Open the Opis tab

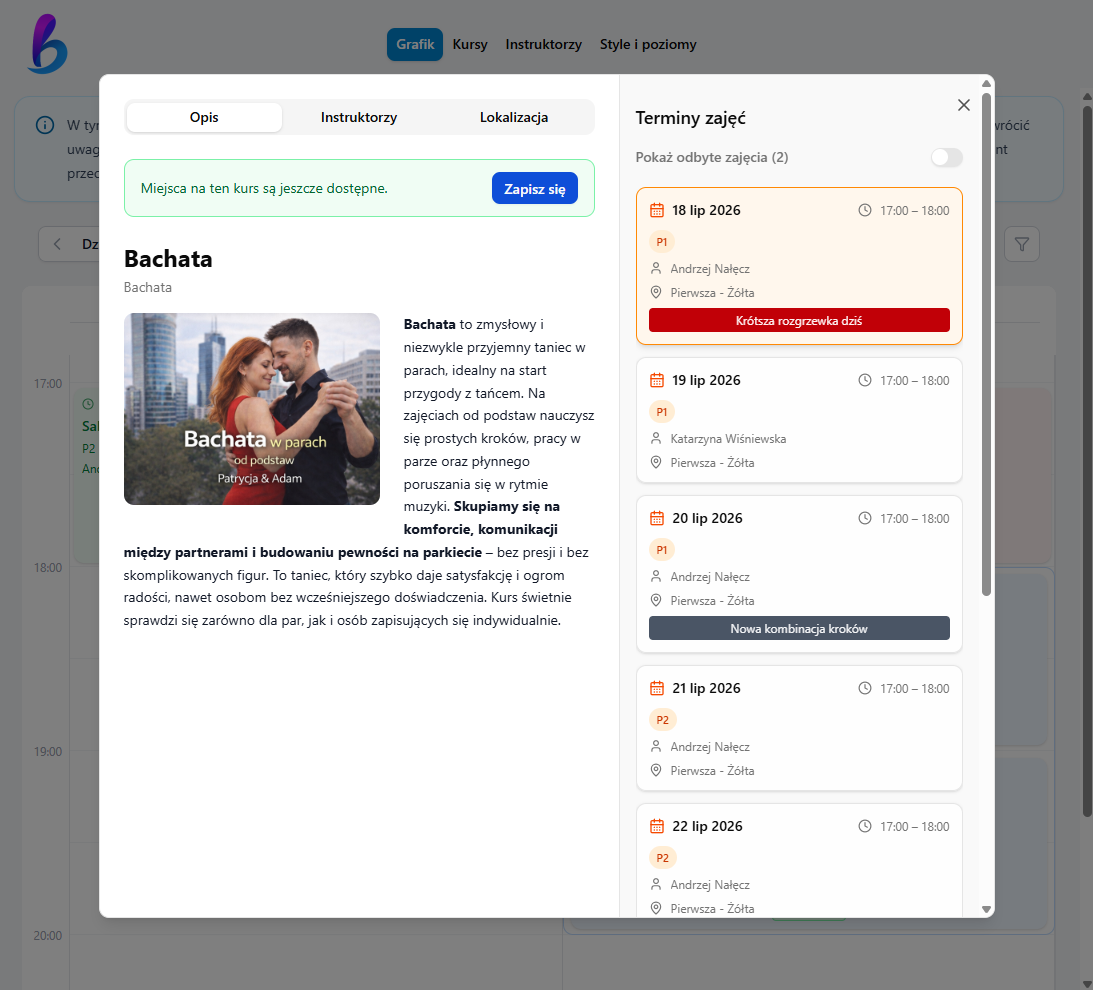[204, 117]
